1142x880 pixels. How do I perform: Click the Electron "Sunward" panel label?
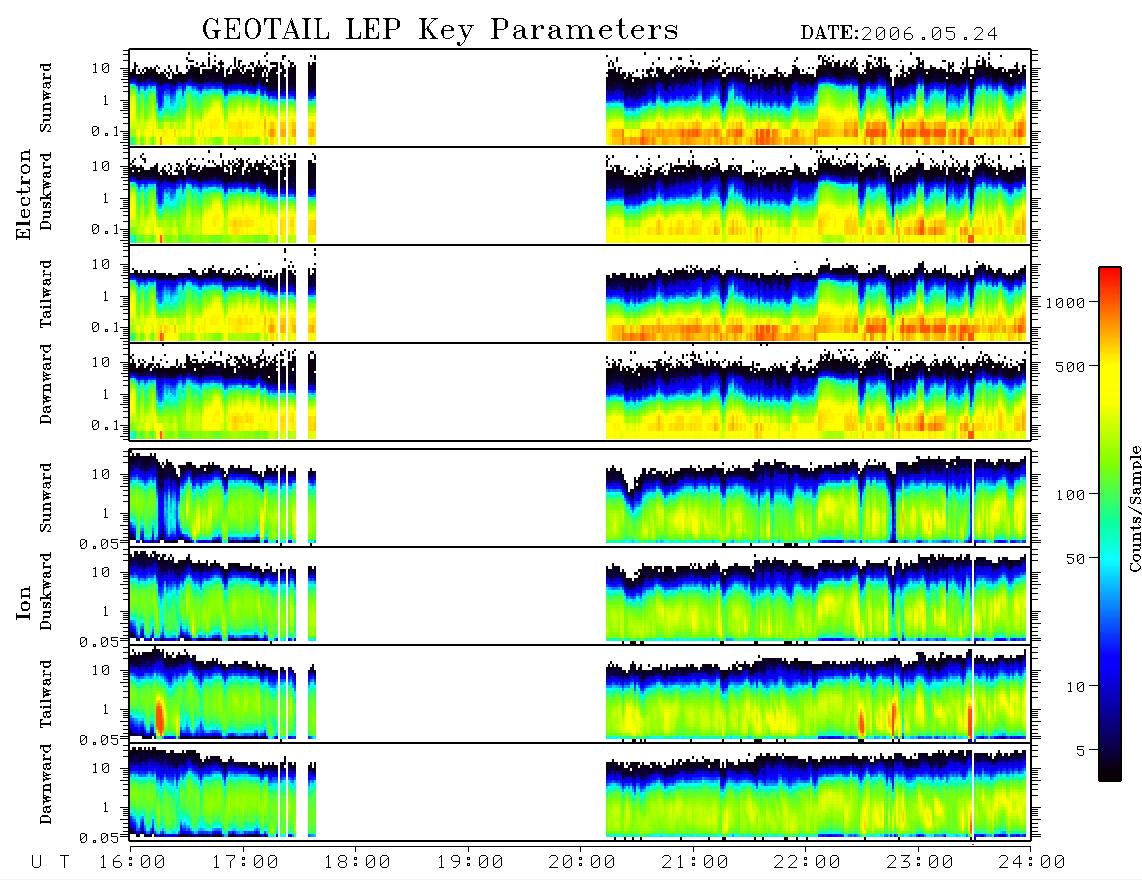click(46, 98)
